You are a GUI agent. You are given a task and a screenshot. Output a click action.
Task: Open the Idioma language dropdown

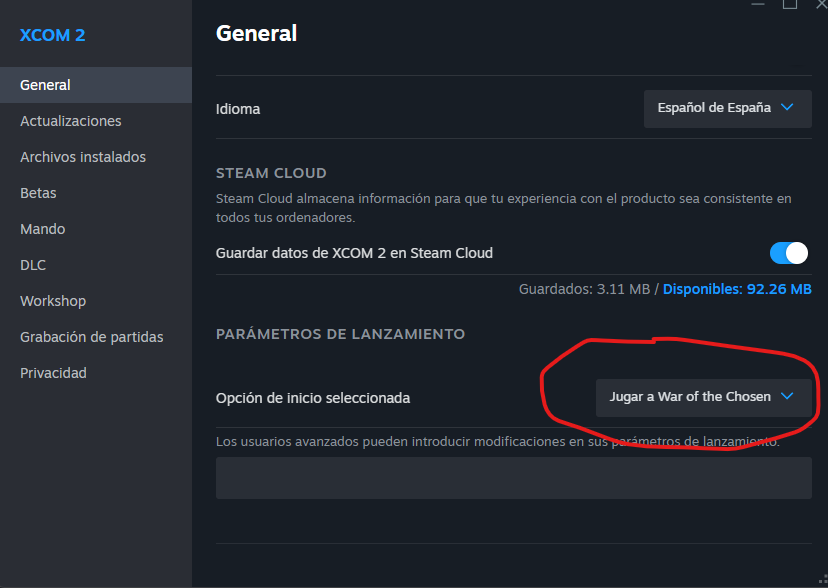tap(727, 108)
